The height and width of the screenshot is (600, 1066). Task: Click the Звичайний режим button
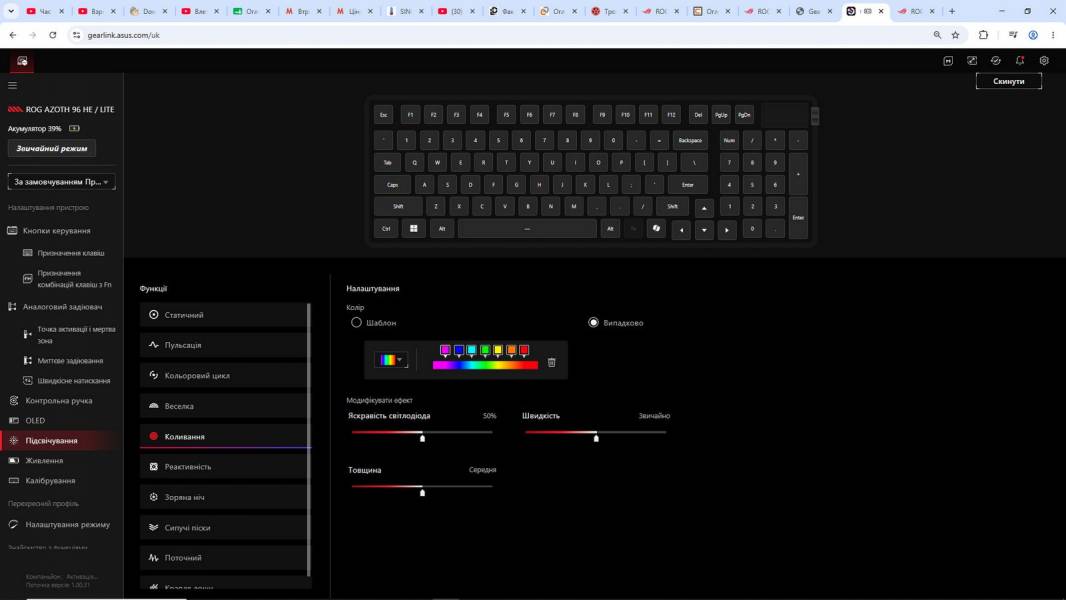[x=52, y=148]
